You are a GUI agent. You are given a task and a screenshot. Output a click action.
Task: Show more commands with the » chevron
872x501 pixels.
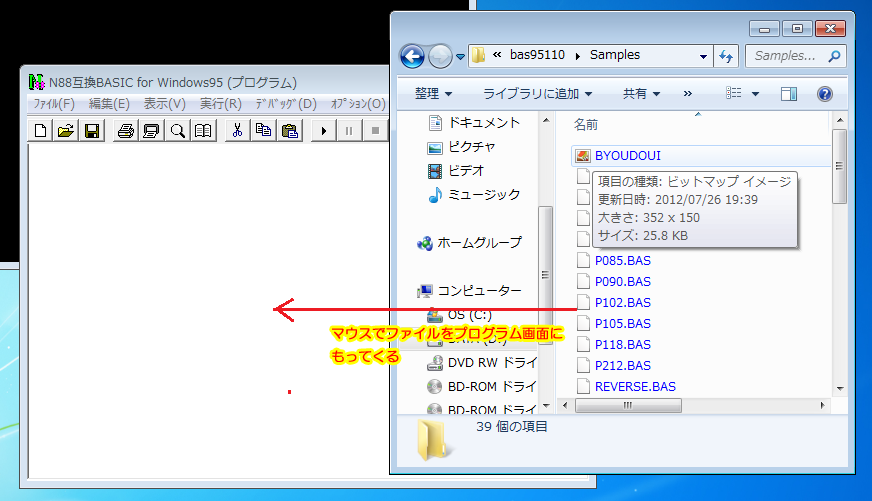(x=688, y=93)
